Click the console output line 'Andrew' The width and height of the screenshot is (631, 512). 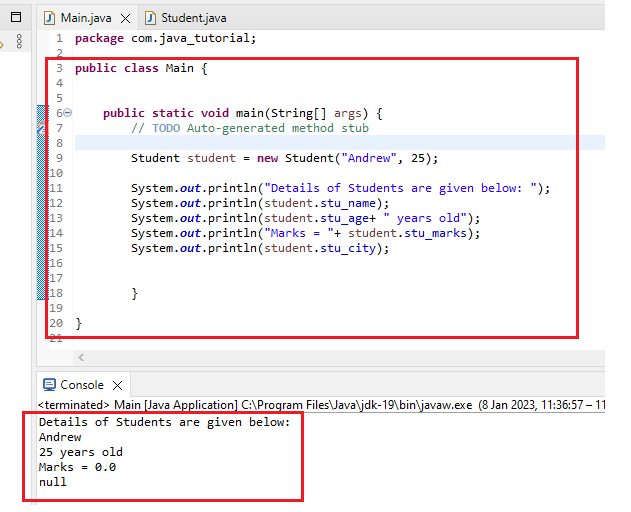(60, 437)
